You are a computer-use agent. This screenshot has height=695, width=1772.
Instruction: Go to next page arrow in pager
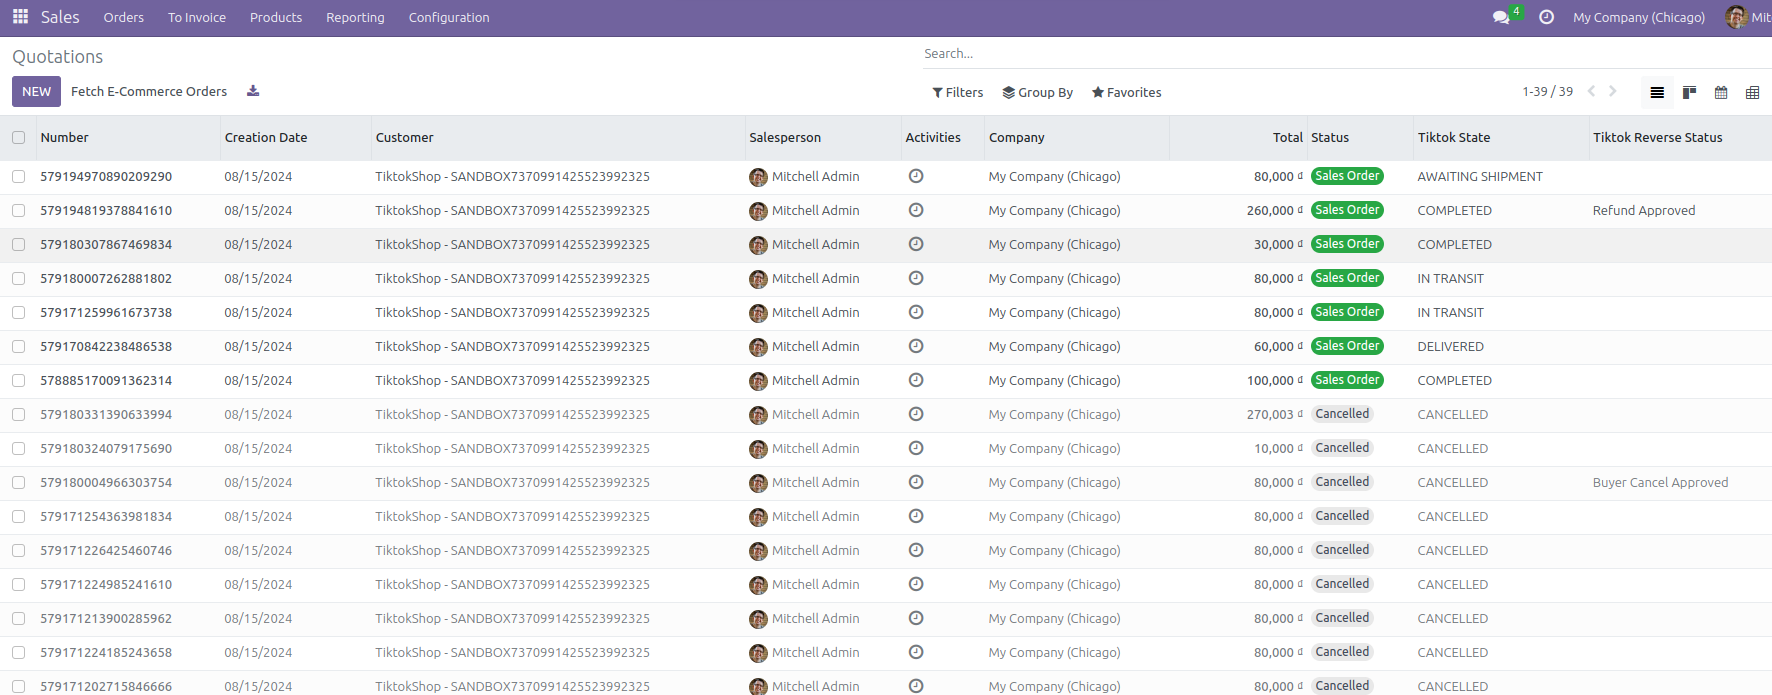tap(1612, 91)
